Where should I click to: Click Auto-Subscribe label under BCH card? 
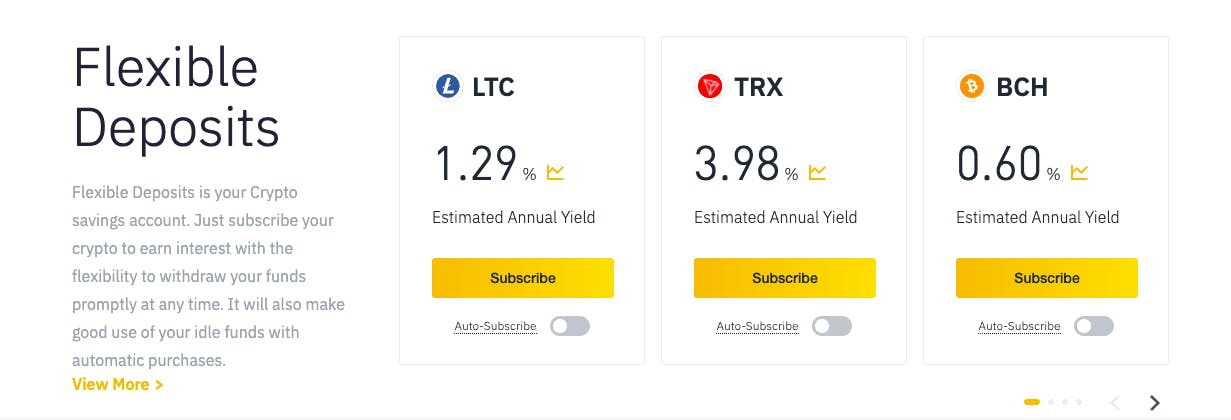point(1019,327)
